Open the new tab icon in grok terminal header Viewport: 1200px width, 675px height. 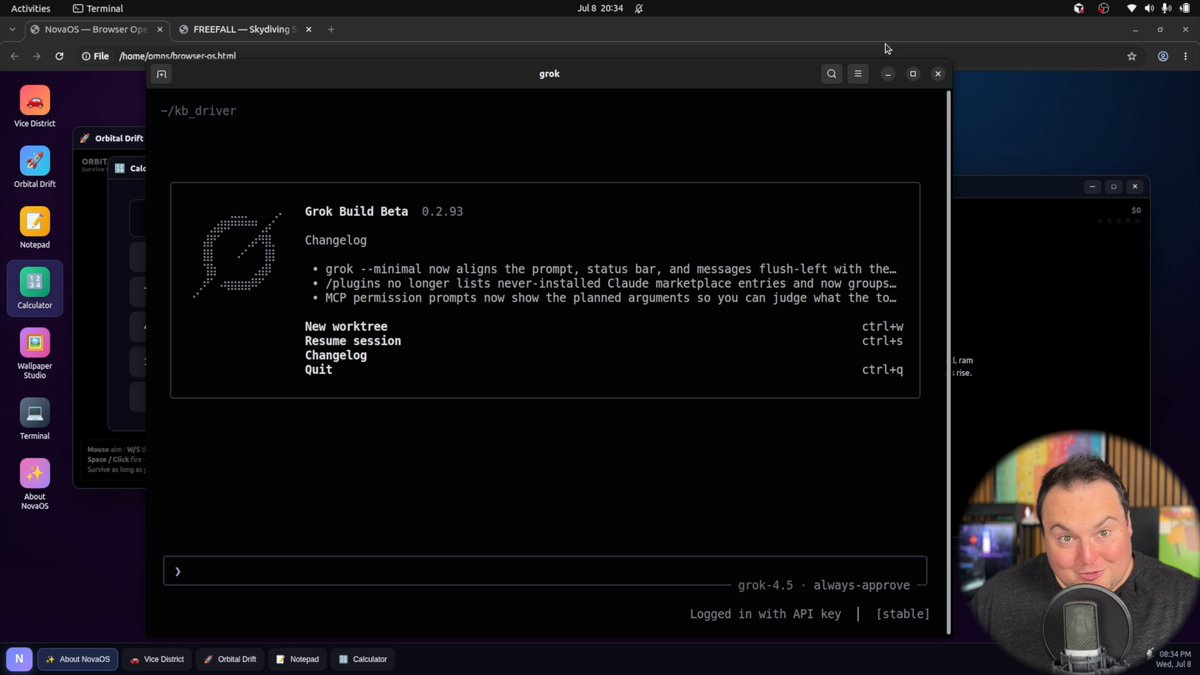click(161, 74)
